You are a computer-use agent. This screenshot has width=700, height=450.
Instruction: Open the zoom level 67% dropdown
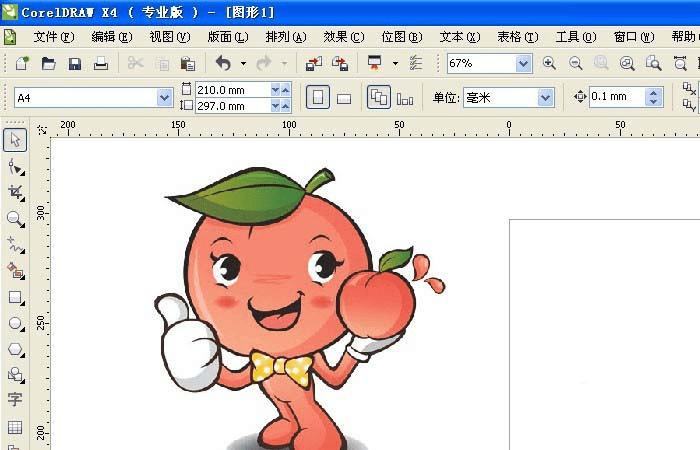pos(523,64)
